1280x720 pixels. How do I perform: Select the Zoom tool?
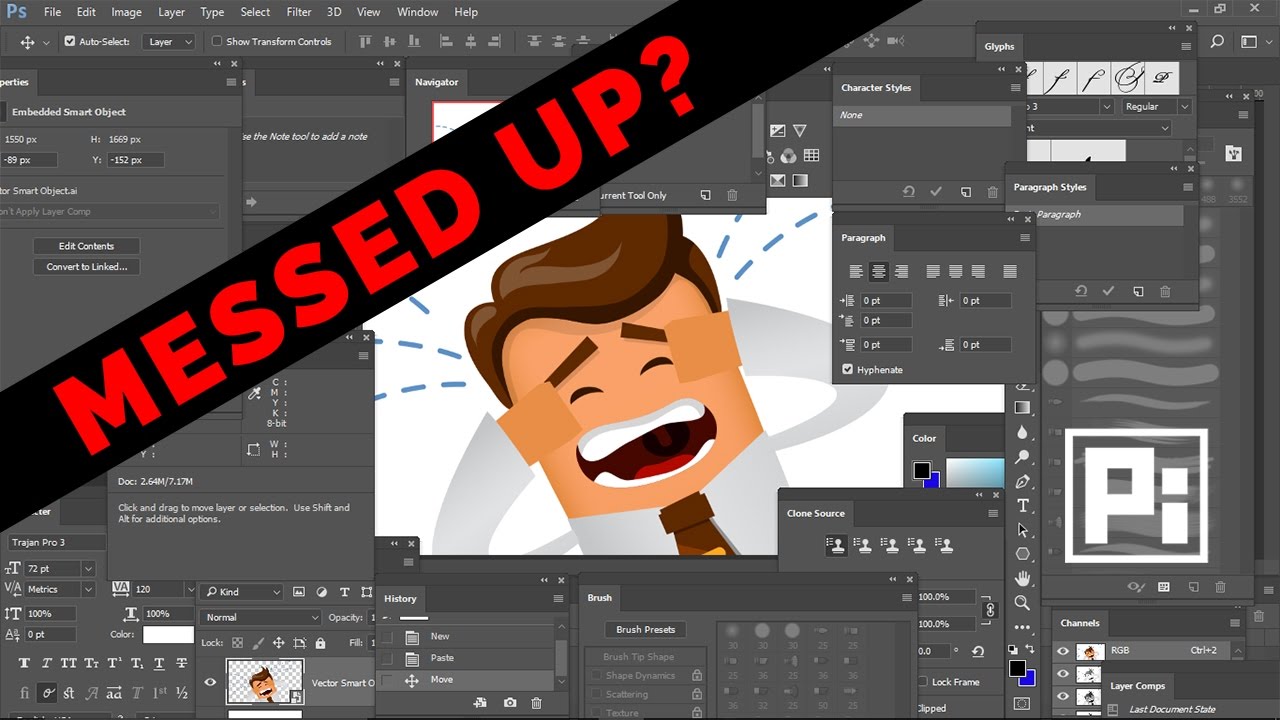[1022, 603]
